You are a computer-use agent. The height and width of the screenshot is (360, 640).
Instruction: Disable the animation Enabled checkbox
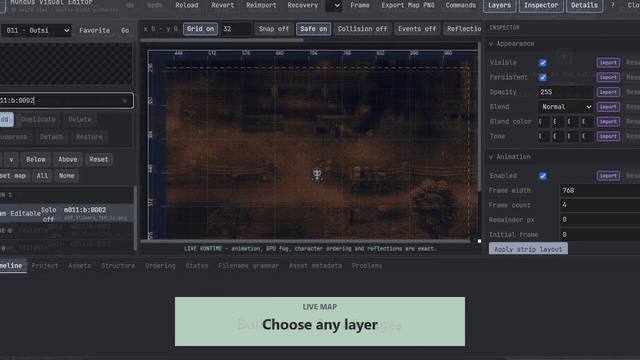[542, 176]
